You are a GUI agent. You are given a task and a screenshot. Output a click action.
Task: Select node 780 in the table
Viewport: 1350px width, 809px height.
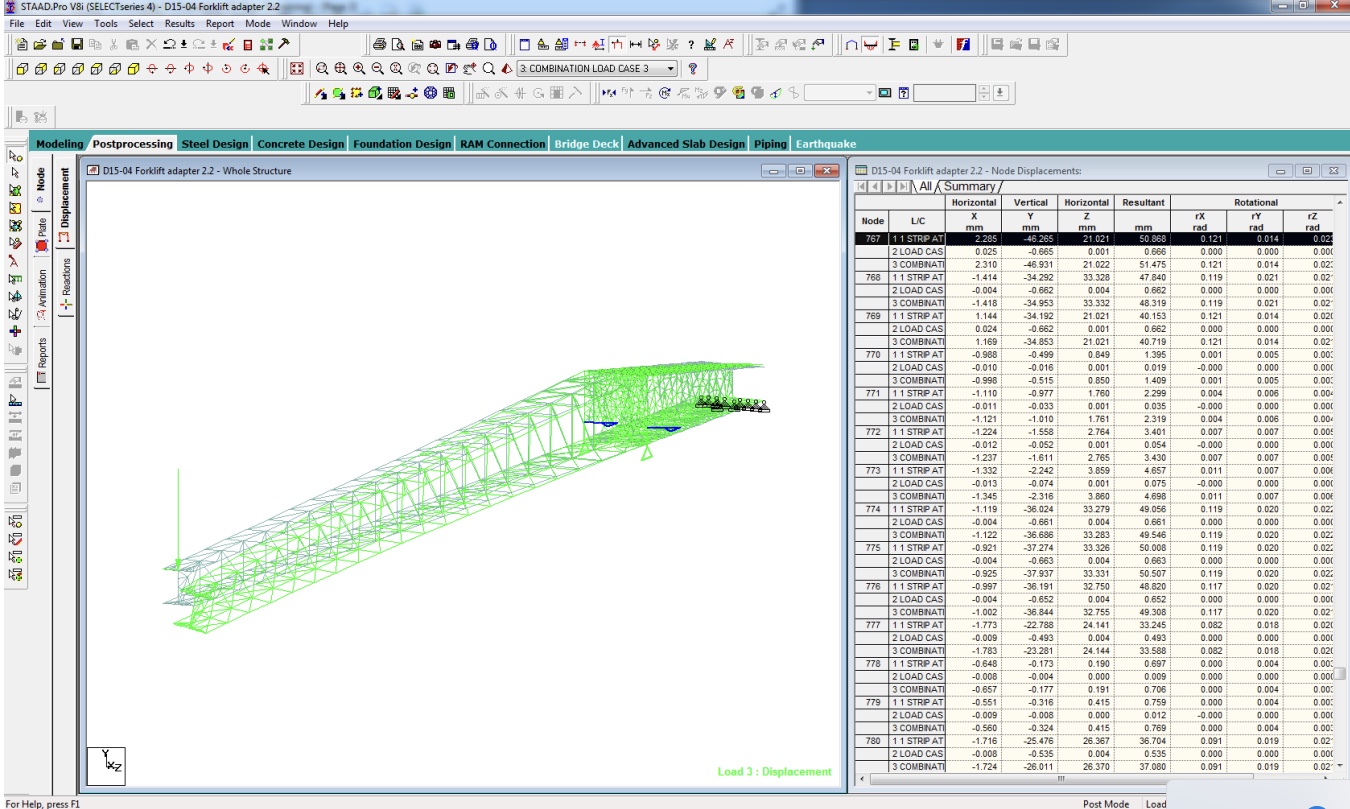pos(873,741)
